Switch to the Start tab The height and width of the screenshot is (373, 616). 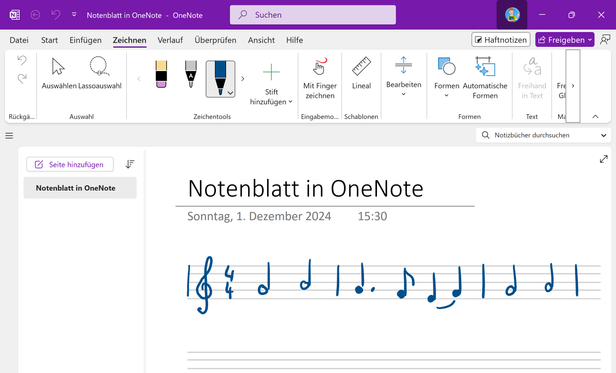click(49, 40)
